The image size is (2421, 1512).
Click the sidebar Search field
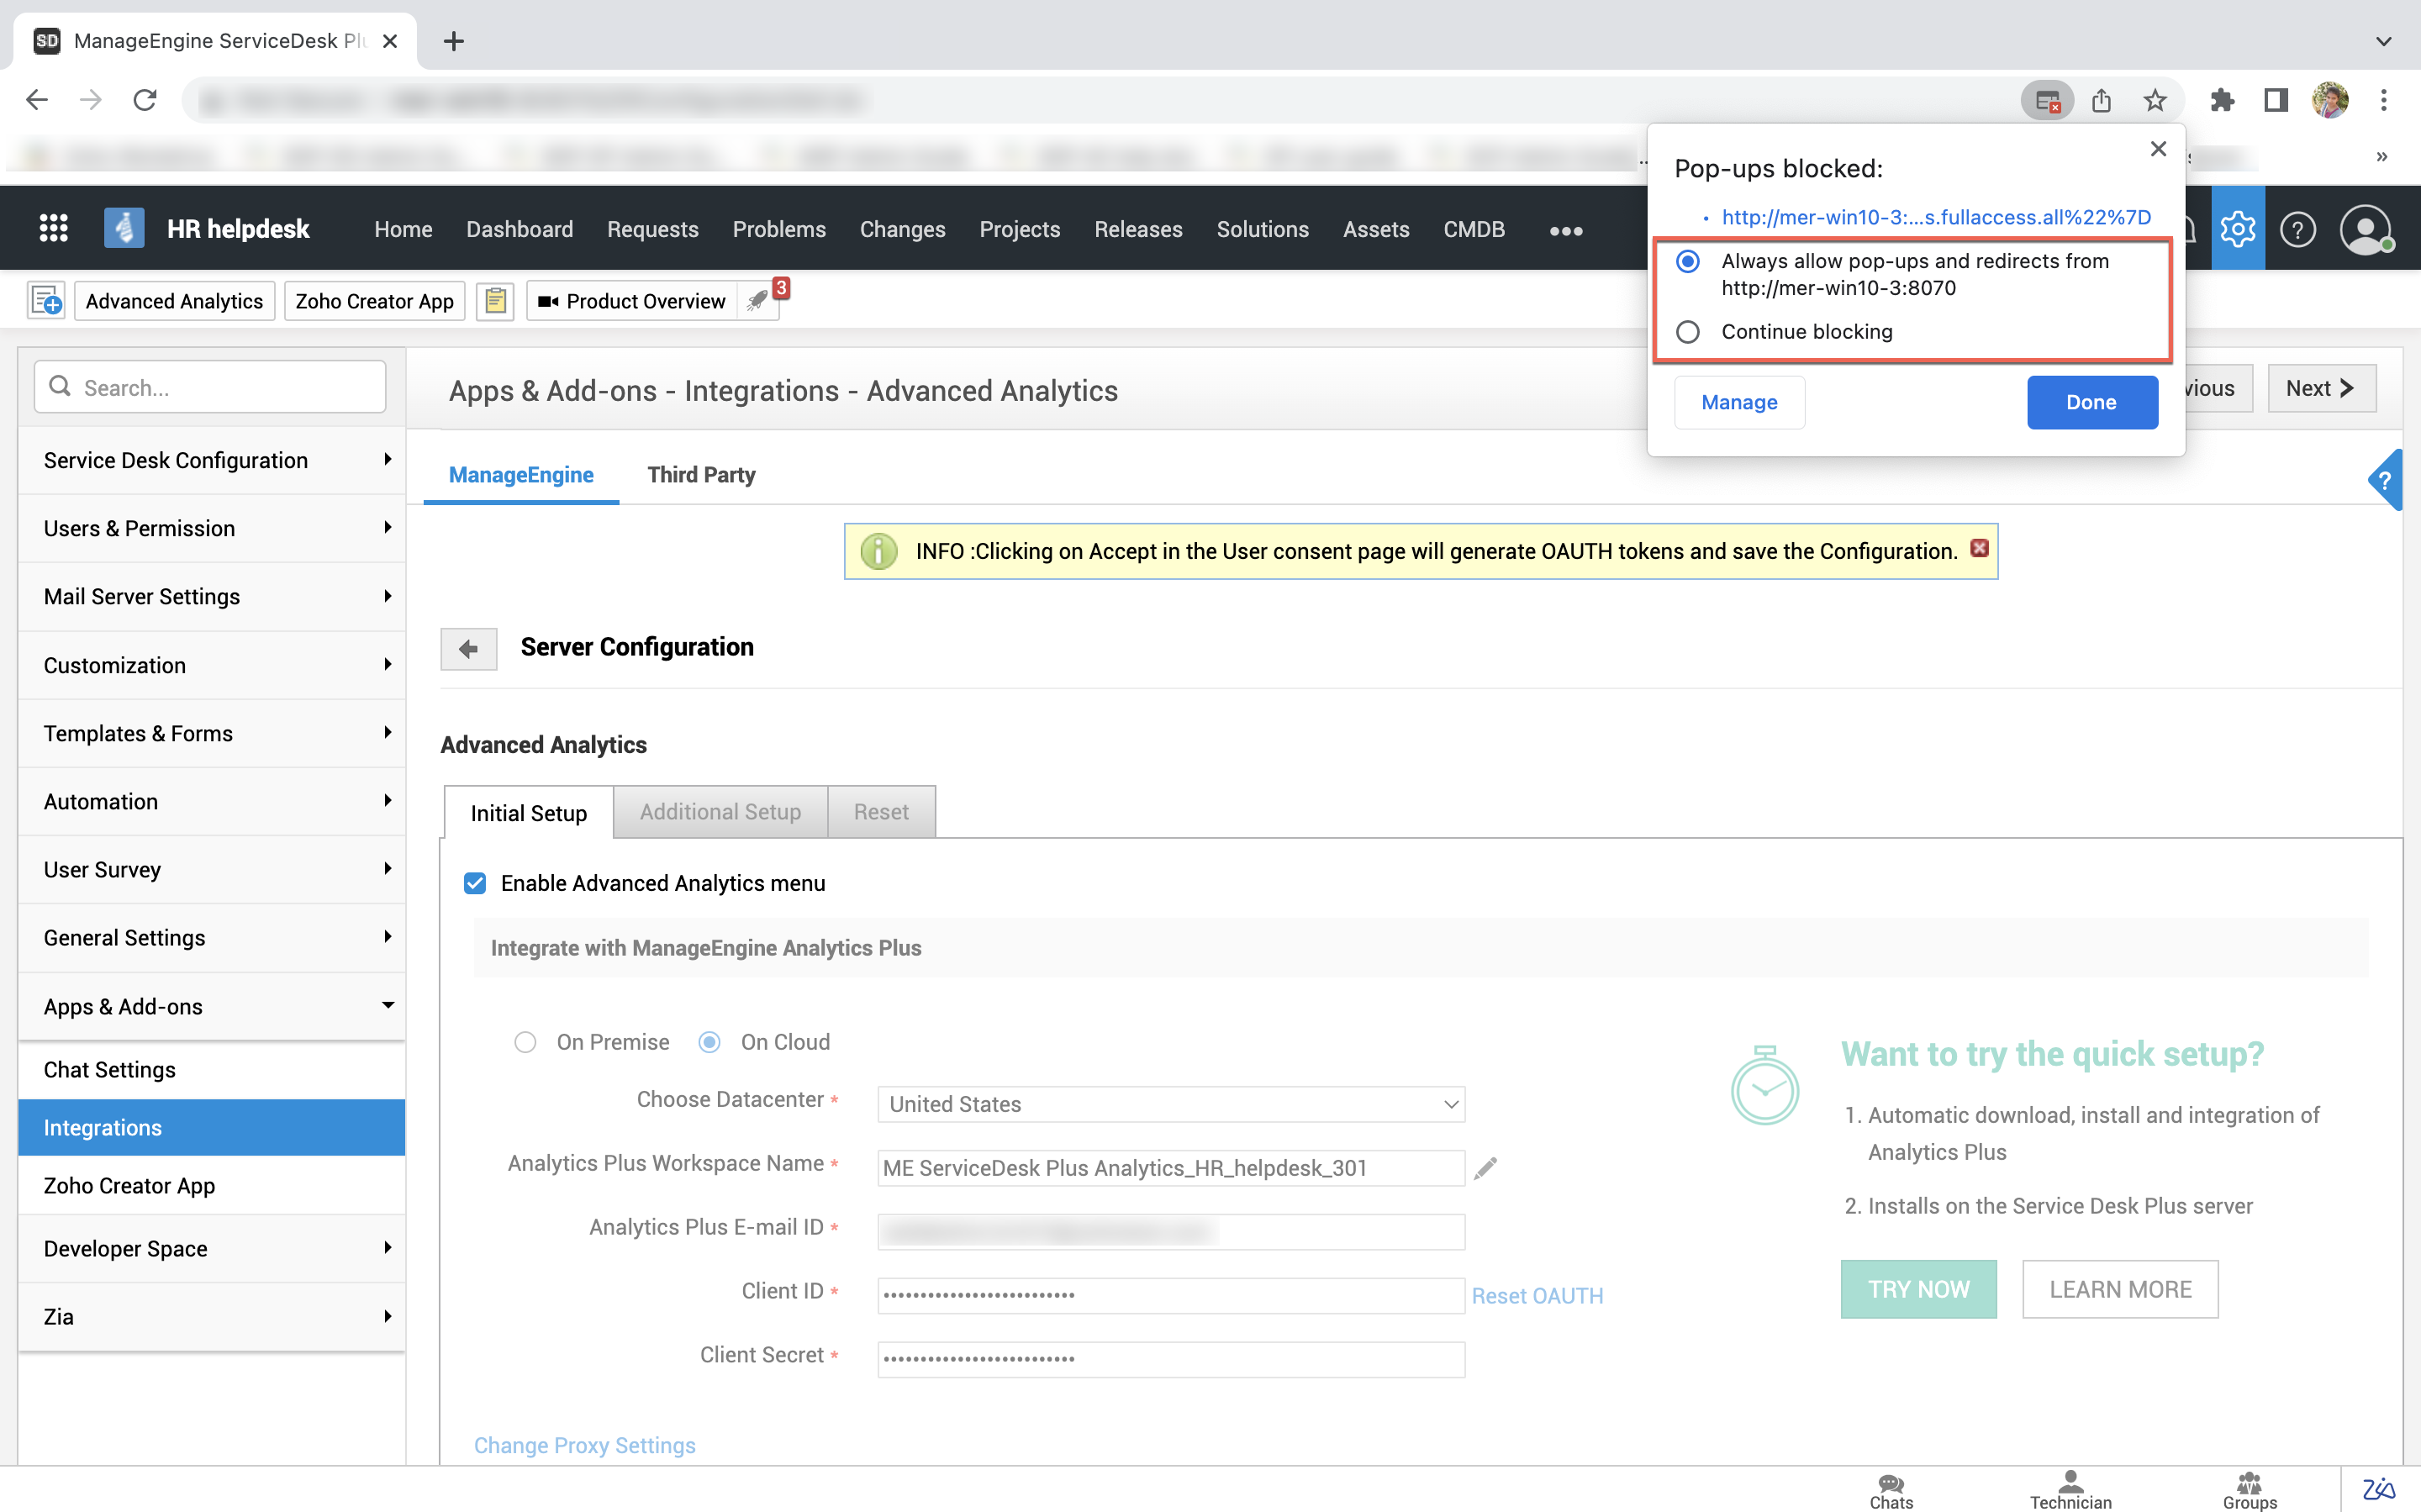[x=210, y=387]
